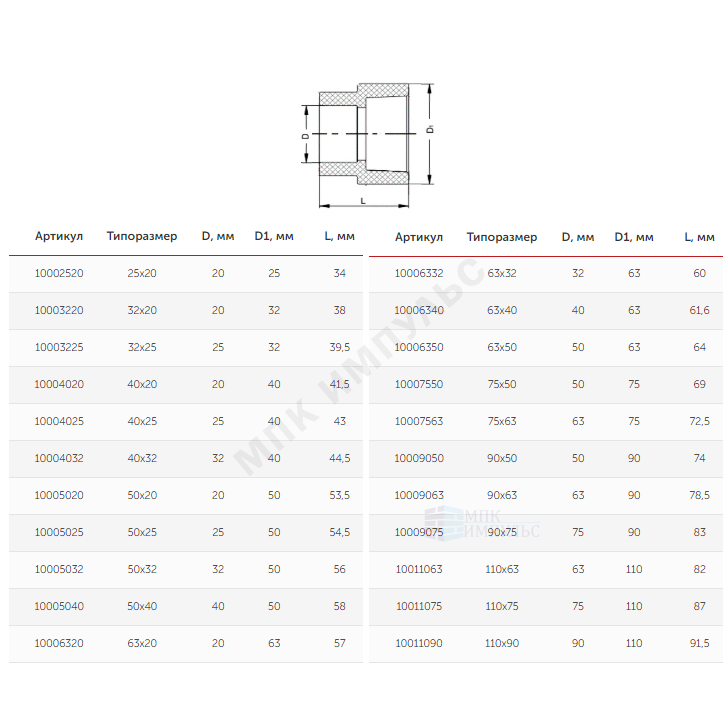This screenshot has width=728, height=728.
Task: Select article number 10004032
Action: click(59, 458)
